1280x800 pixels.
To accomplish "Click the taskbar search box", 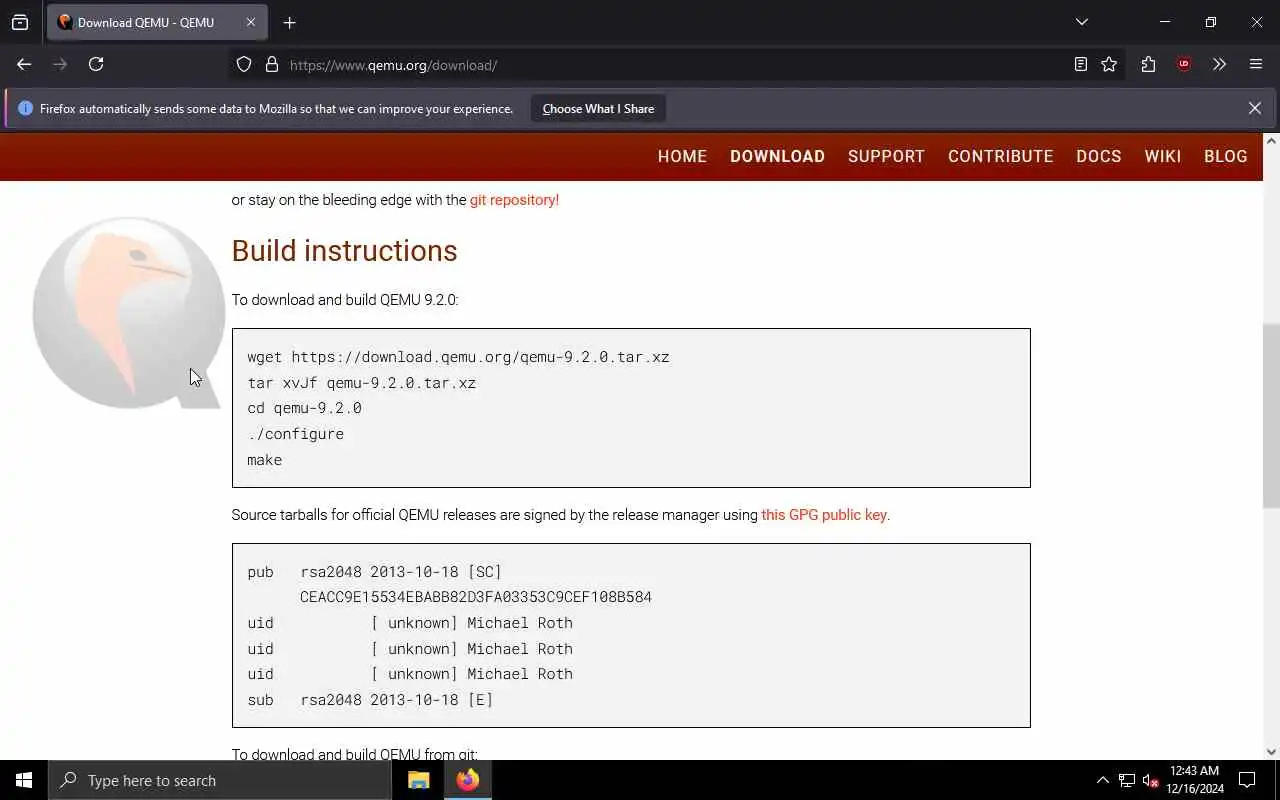I will pyautogui.click(x=220, y=780).
